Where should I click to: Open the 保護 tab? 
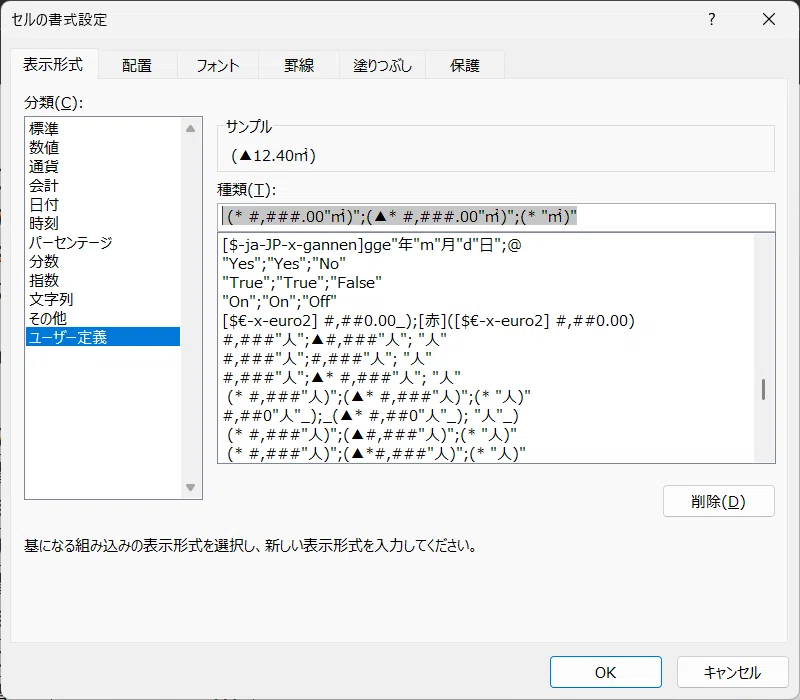pos(465,65)
